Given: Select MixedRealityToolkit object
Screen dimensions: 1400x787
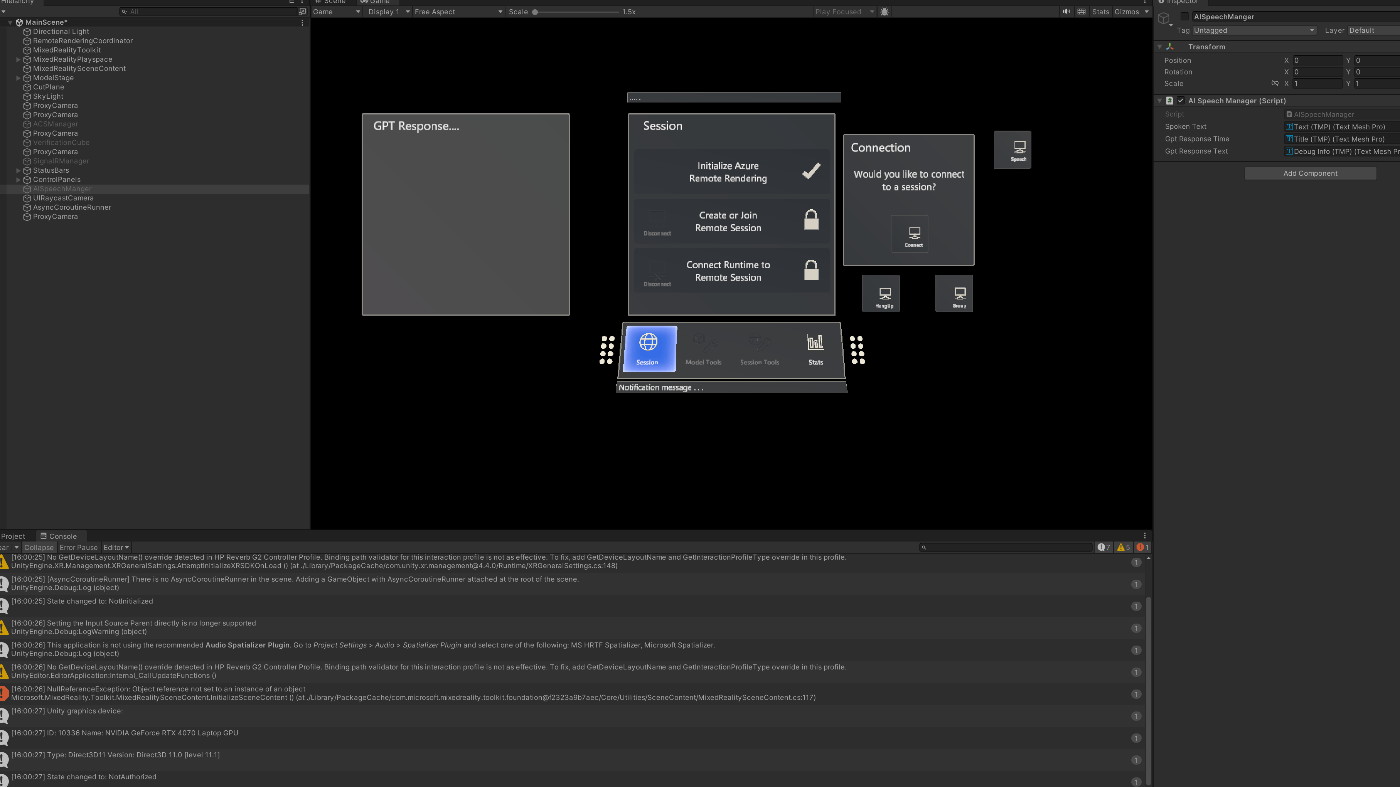Looking at the screenshot, I should pos(67,50).
